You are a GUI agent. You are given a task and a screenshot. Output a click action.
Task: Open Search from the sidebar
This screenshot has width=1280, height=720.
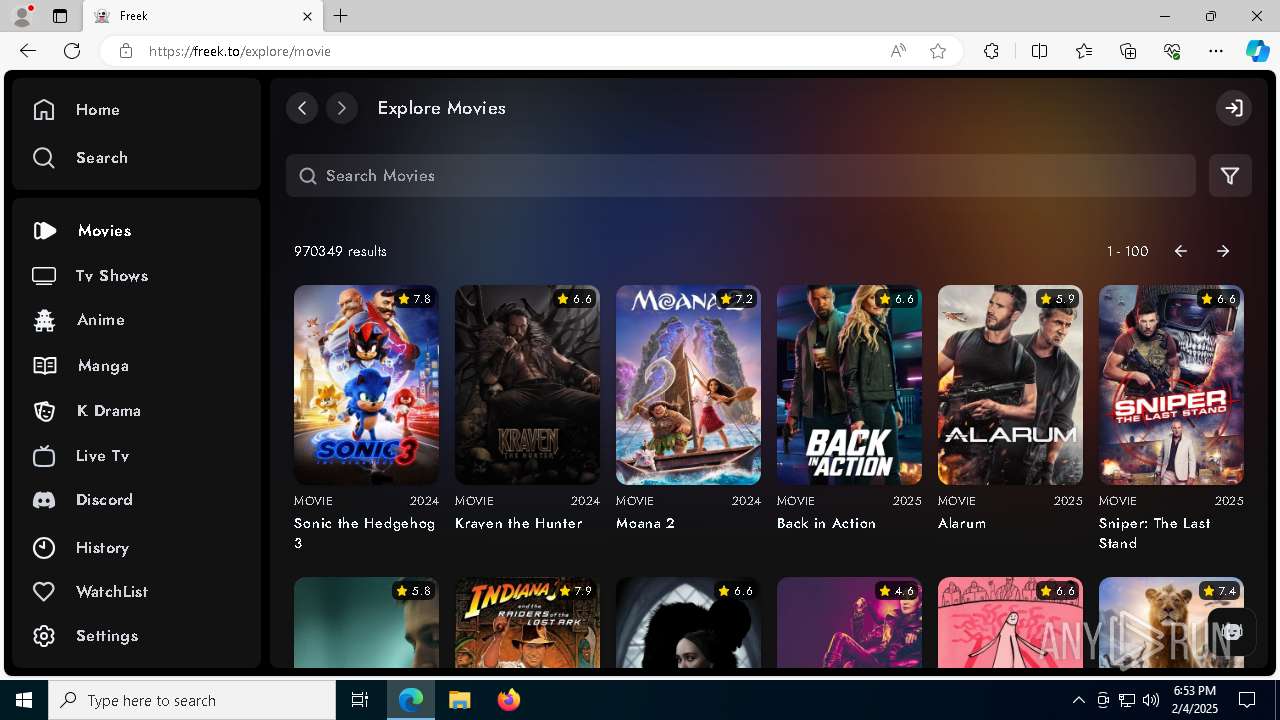[x=80, y=158]
